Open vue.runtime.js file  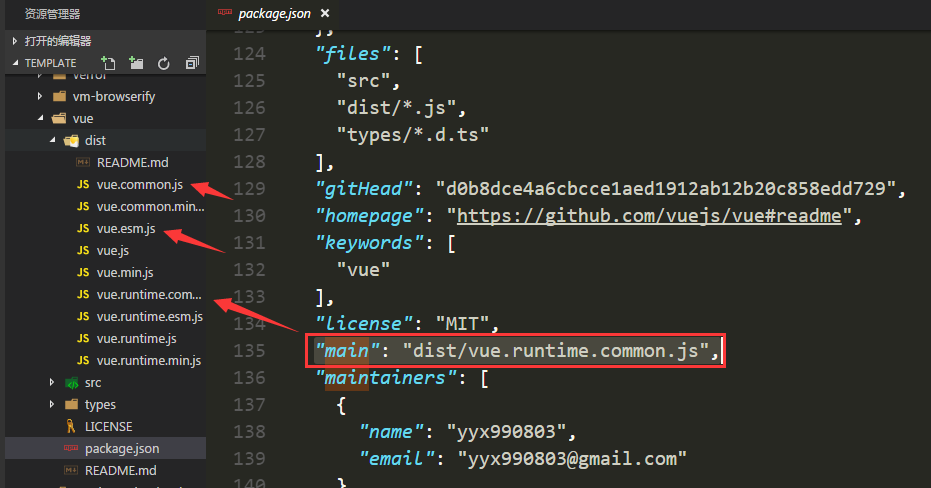pos(137,338)
